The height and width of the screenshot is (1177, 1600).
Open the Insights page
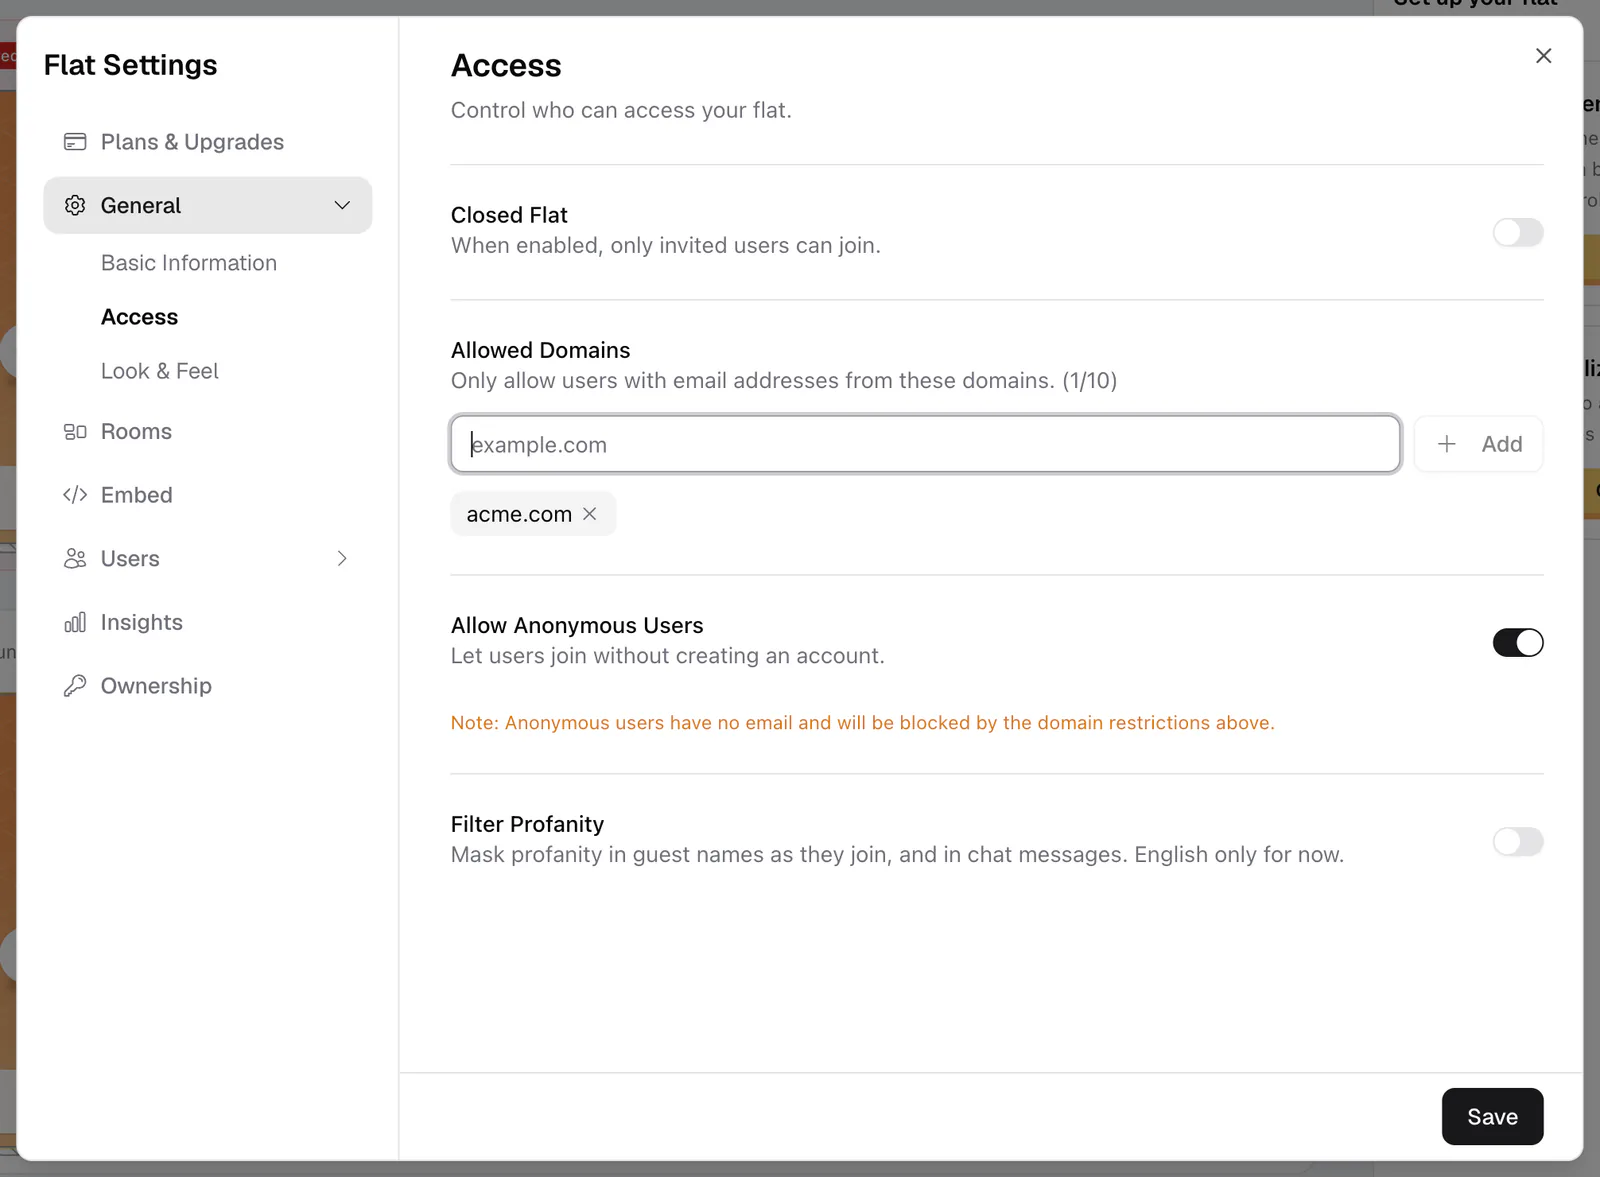(x=208, y=622)
